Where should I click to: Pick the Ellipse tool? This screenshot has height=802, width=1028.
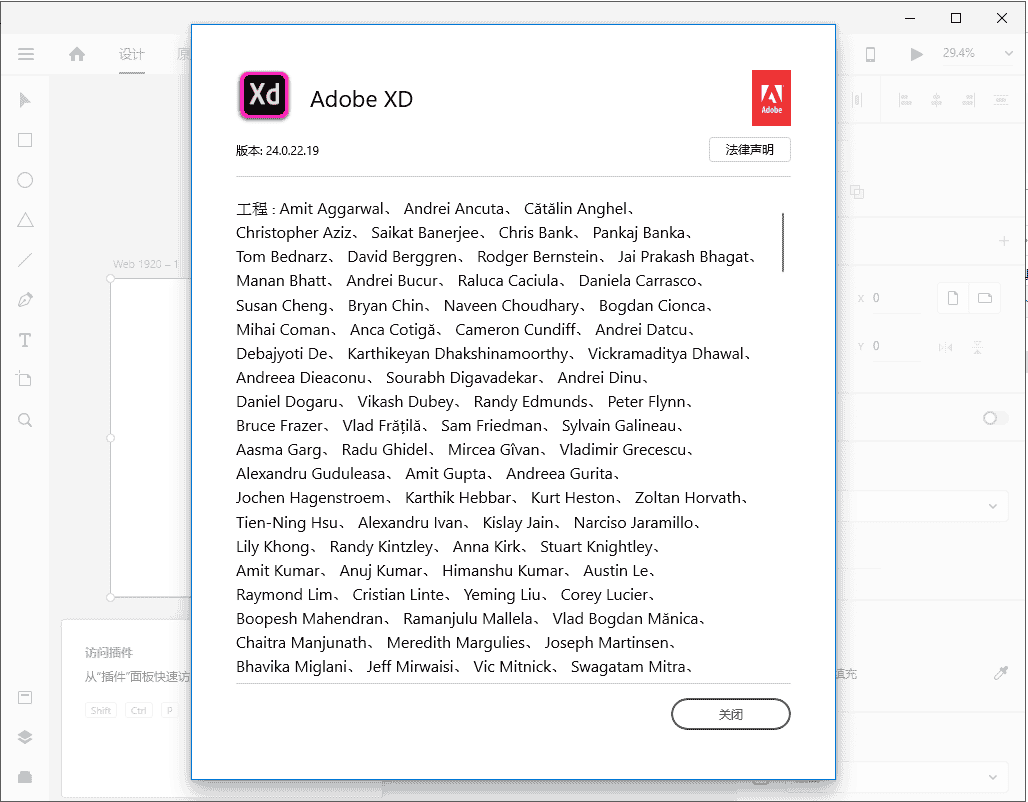click(x=25, y=180)
